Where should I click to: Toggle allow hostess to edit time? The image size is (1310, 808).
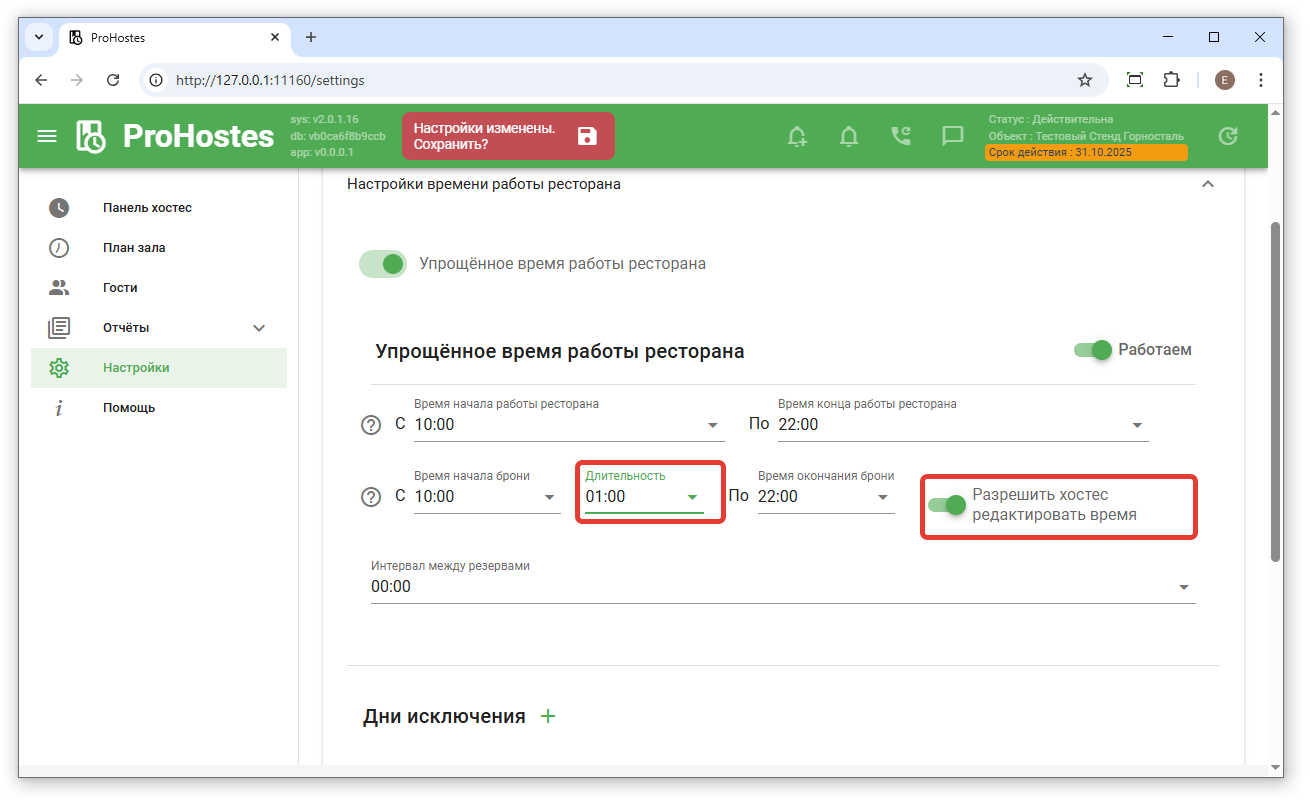(946, 505)
